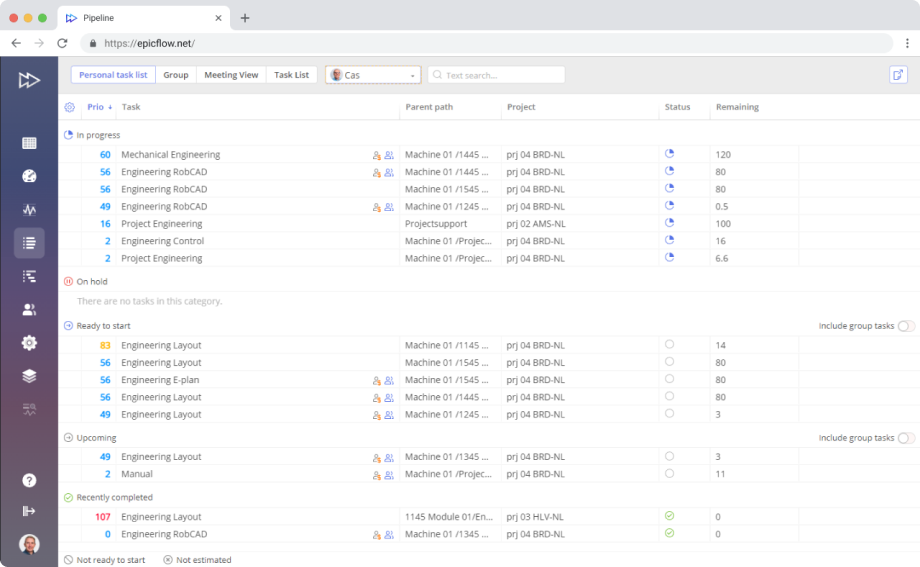920x567 pixels.
Task: Open the search analysis icon in sidebar
Action: (29, 409)
